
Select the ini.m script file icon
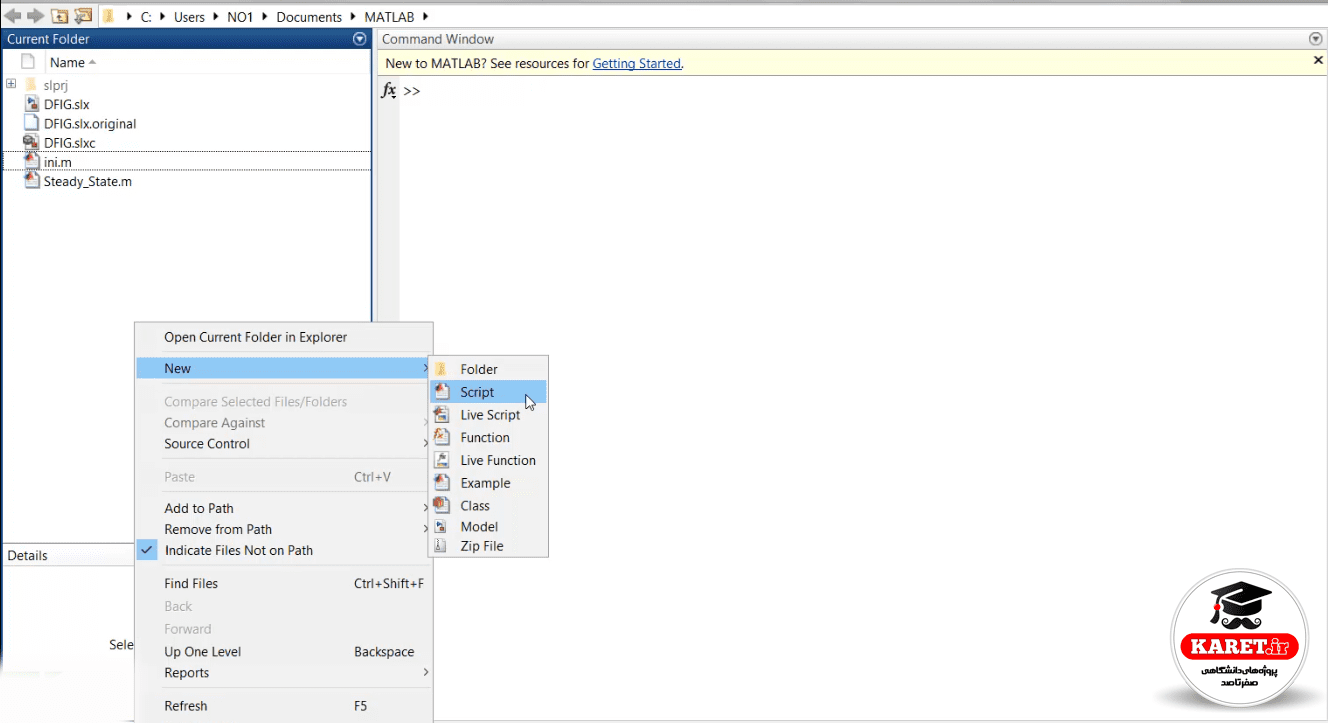tap(30, 162)
